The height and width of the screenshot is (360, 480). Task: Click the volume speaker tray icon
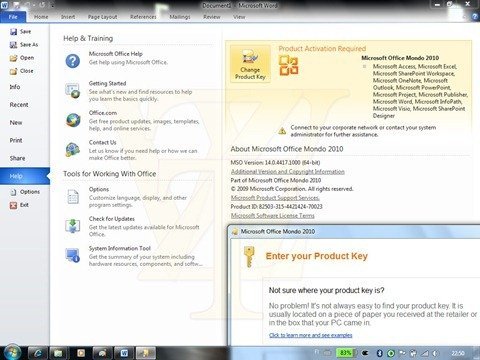[435, 353]
